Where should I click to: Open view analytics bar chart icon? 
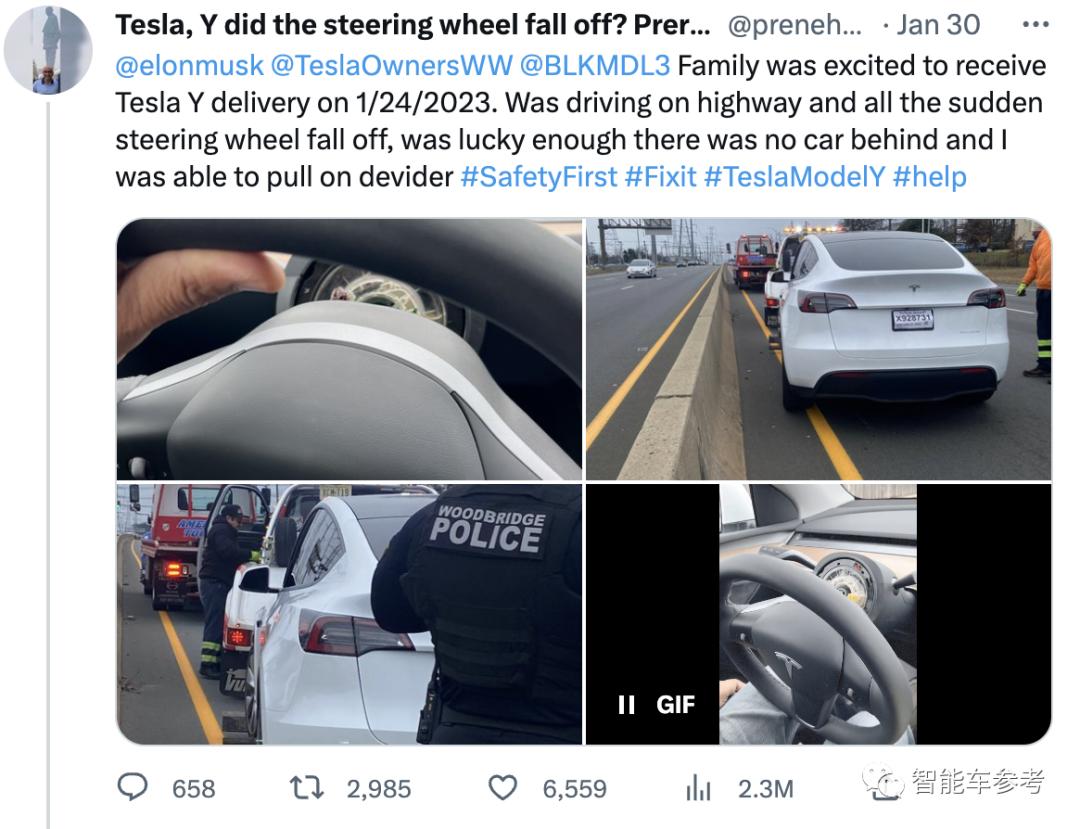point(698,788)
